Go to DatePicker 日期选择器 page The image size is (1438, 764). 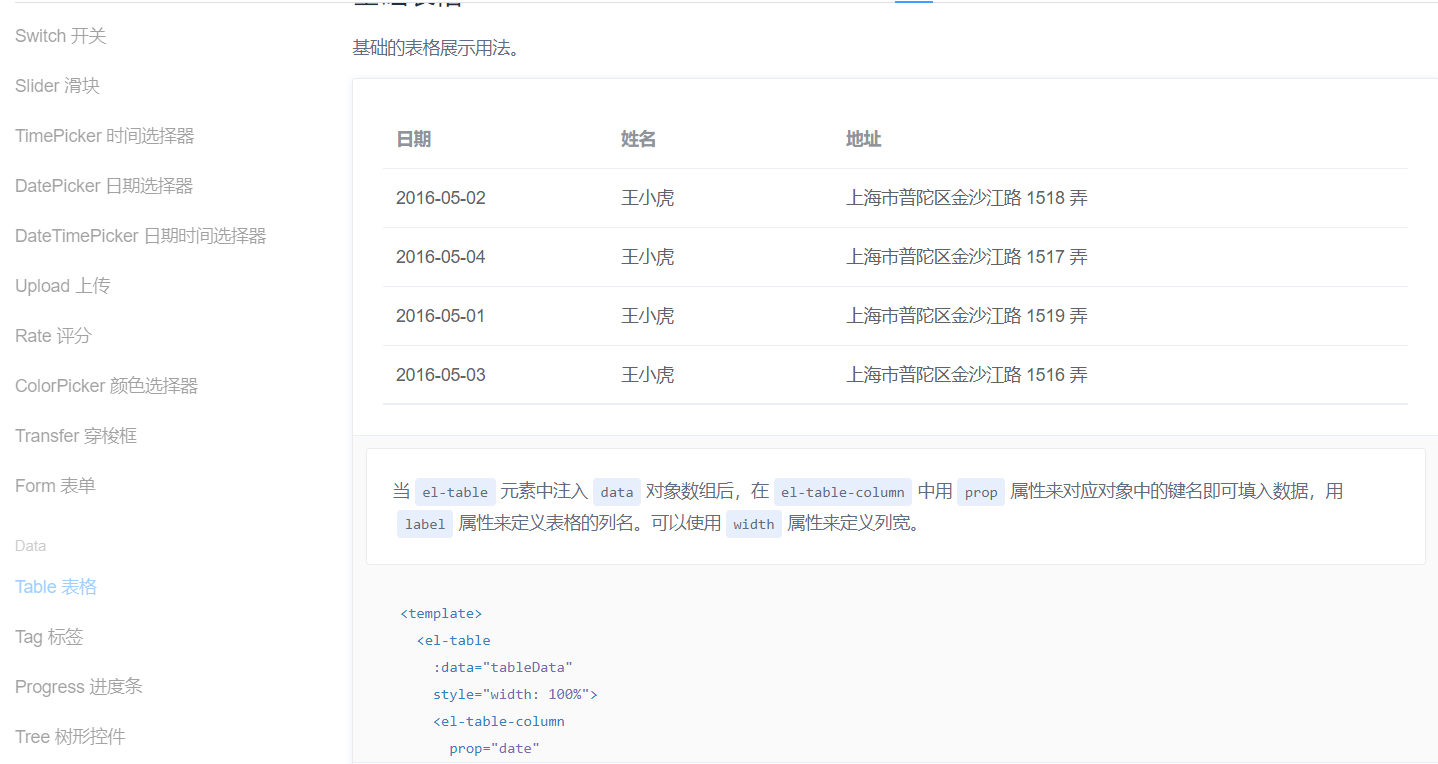(104, 186)
